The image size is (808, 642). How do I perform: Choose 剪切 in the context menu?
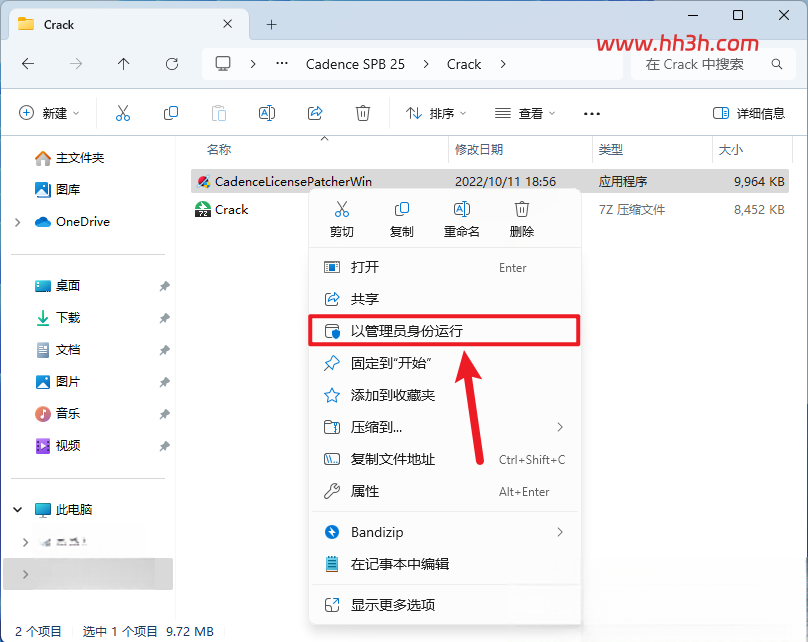342,219
